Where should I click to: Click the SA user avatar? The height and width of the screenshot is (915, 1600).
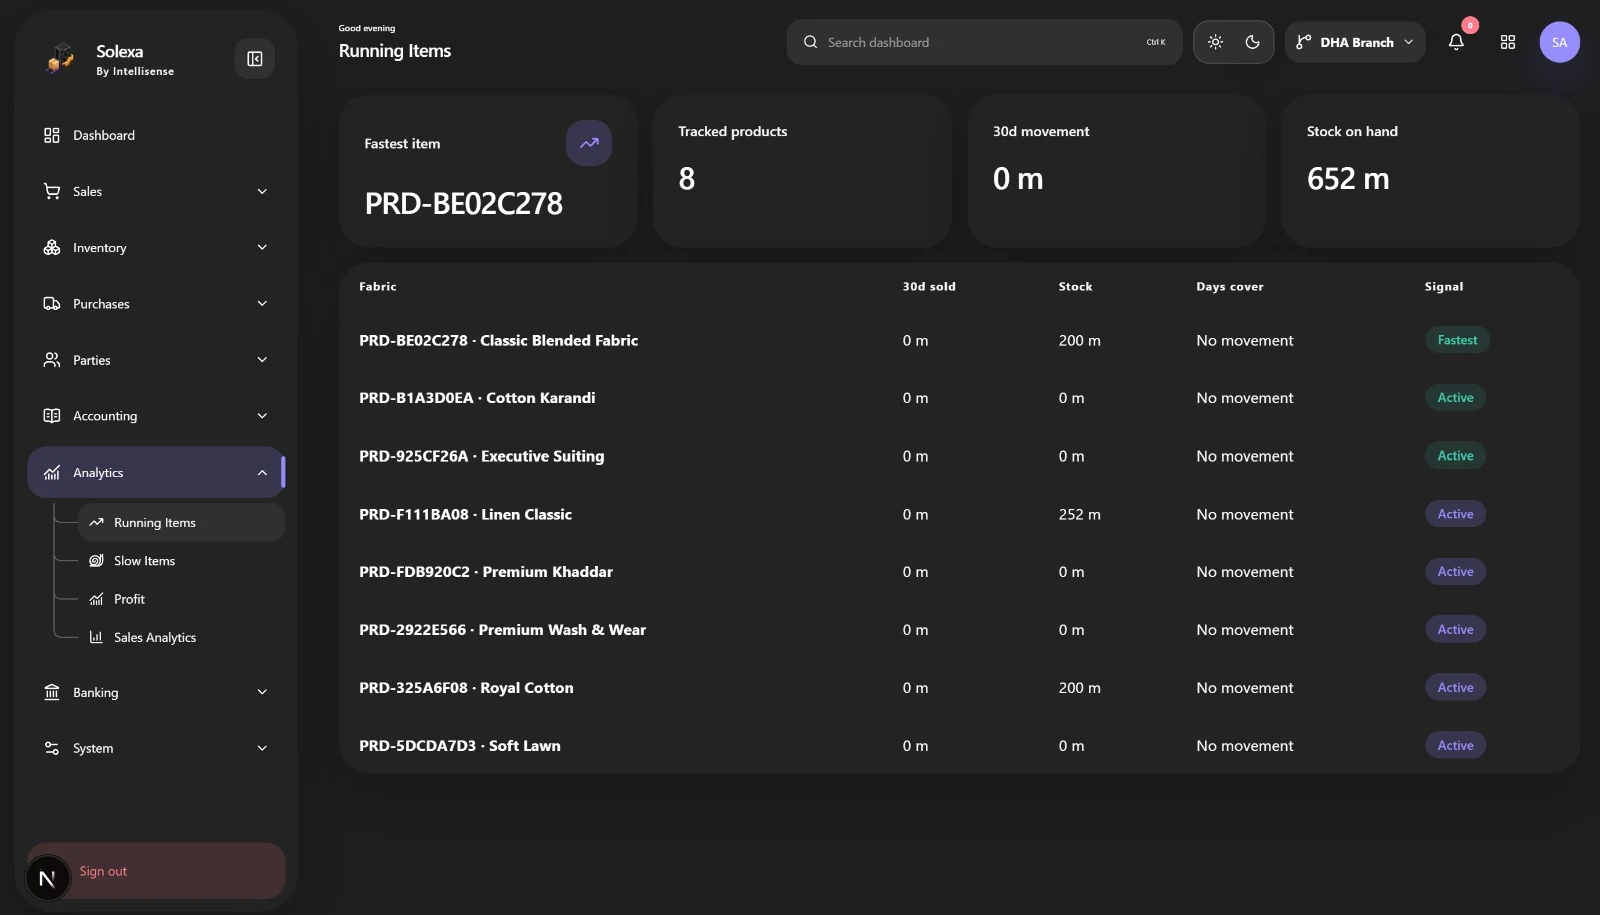1559,42
